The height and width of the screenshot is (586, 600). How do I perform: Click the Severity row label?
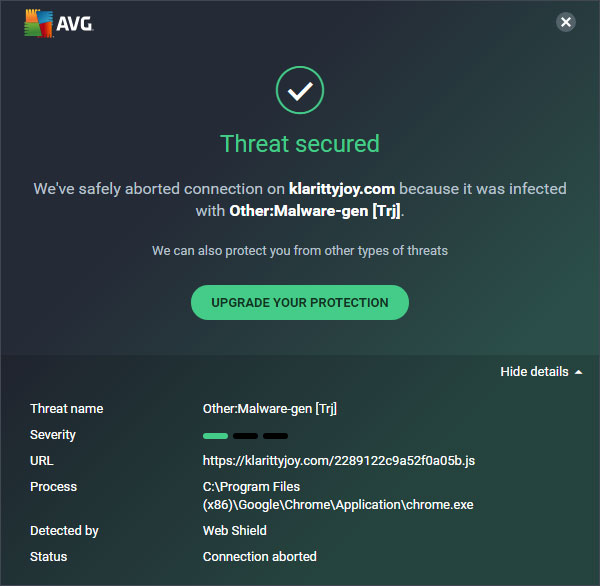(53, 435)
